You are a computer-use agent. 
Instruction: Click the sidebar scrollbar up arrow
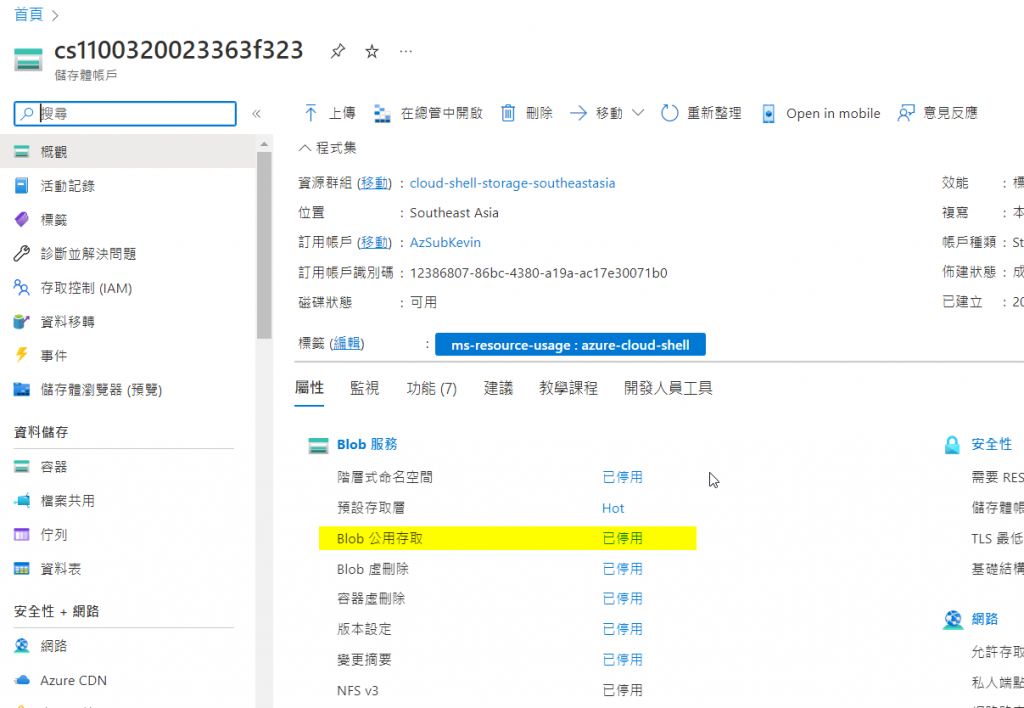coord(264,144)
